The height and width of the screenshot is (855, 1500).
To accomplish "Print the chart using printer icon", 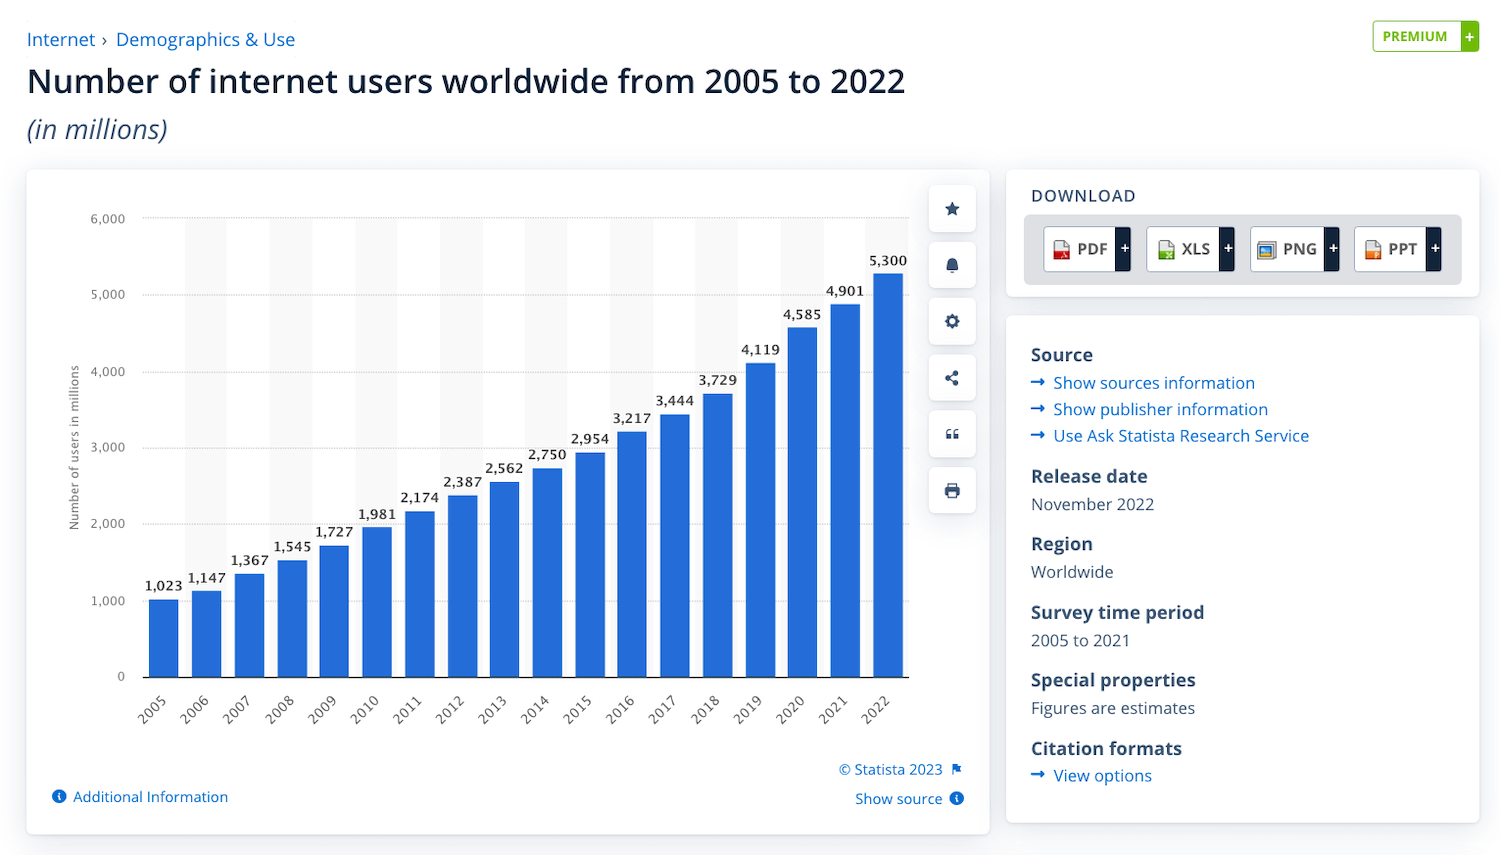I will [952, 491].
